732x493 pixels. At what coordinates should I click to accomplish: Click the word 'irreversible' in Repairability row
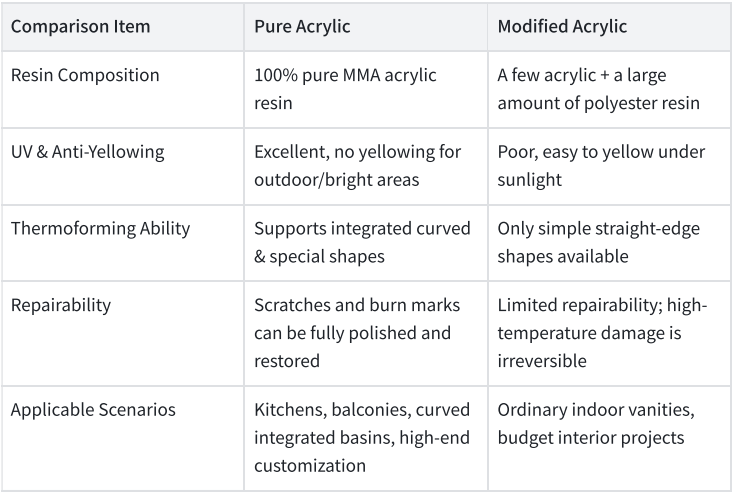coord(542,361)
